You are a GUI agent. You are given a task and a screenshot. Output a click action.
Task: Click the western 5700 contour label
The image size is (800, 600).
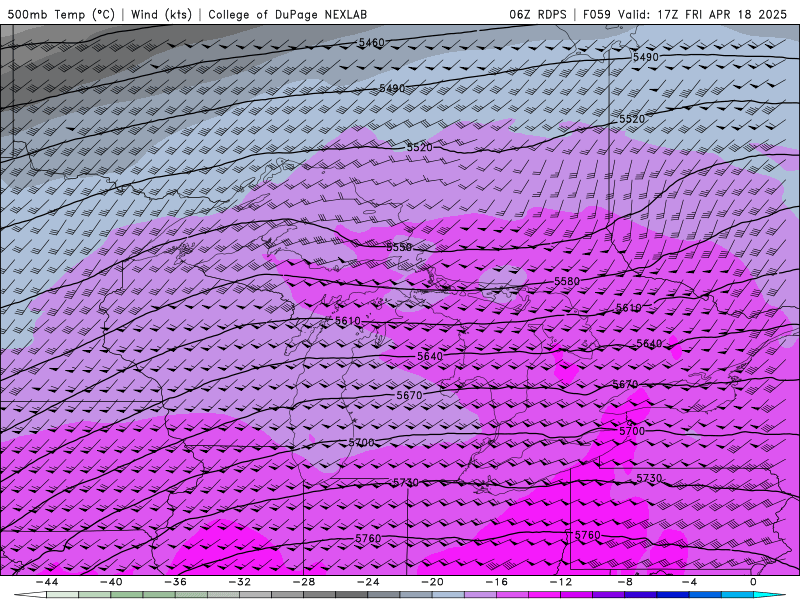point(361,442)
